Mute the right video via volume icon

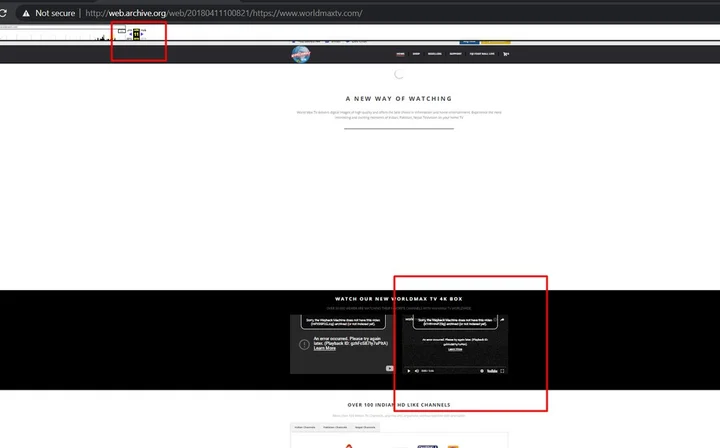coord(417,370)
